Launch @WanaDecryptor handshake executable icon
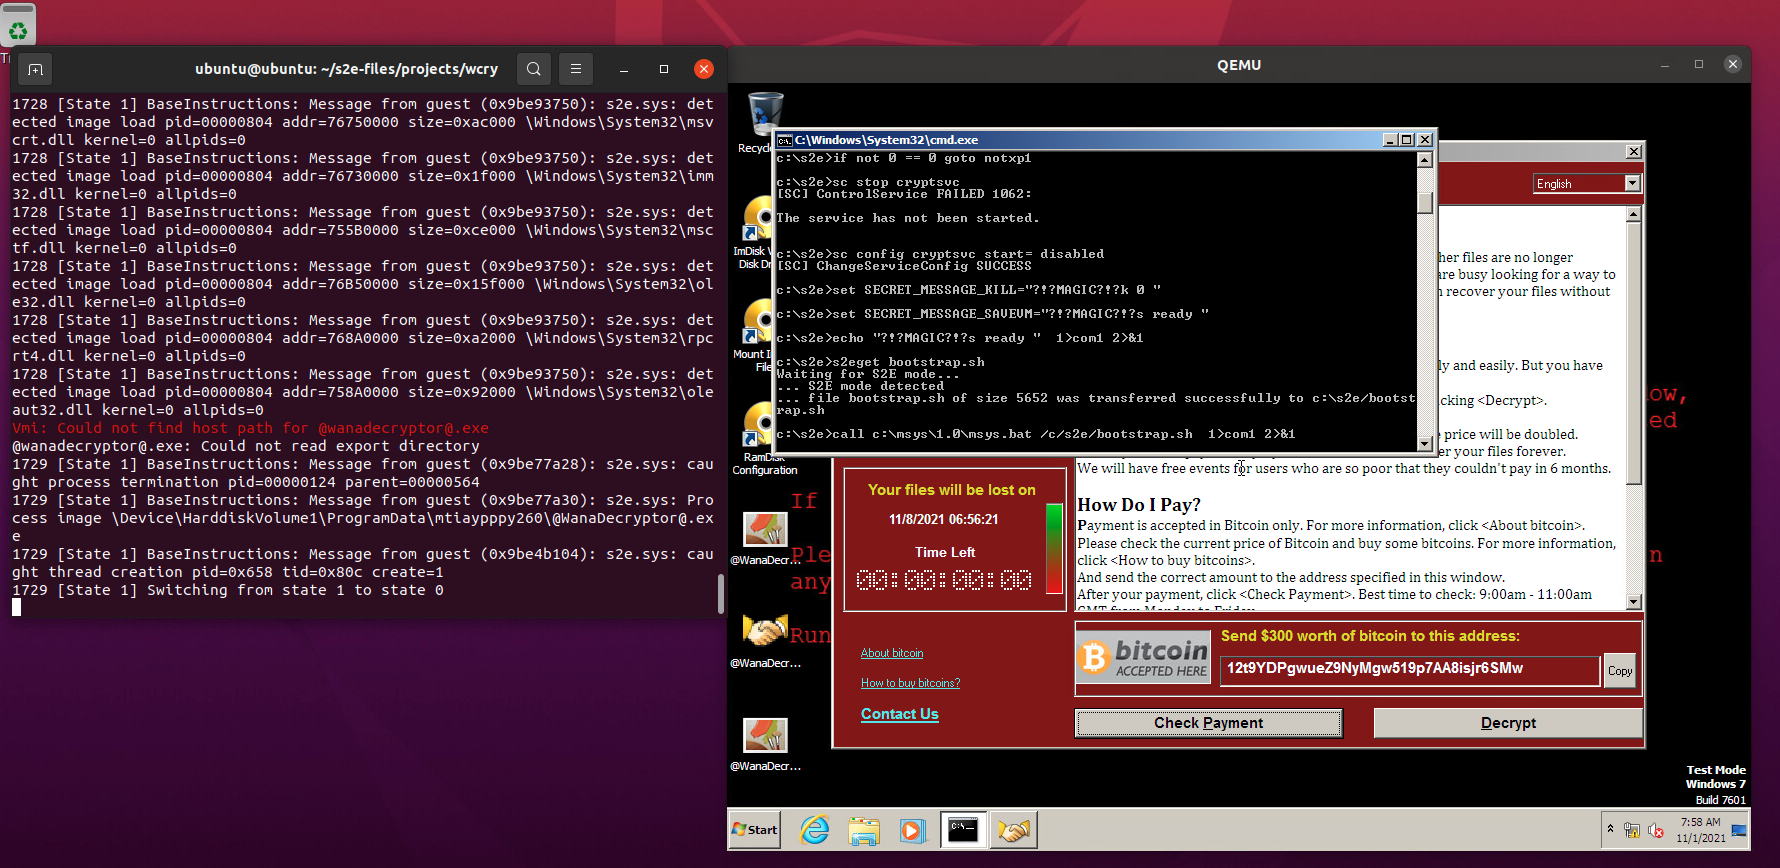 pos(765,632)
